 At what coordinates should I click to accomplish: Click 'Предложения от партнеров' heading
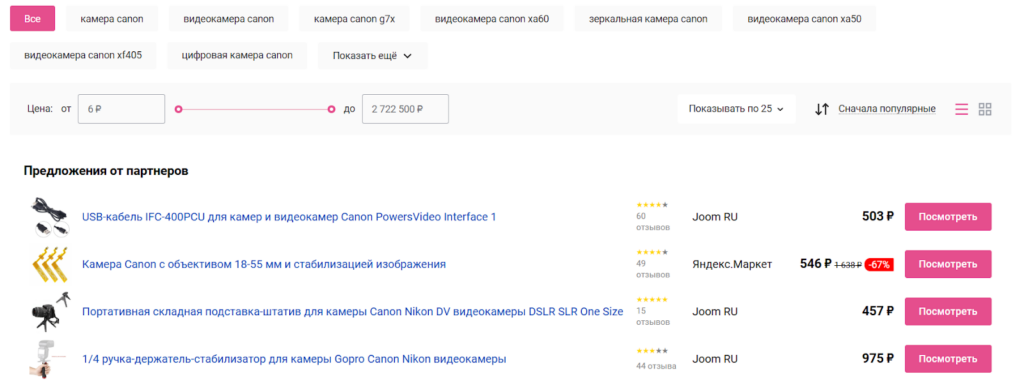coord(106,171)
